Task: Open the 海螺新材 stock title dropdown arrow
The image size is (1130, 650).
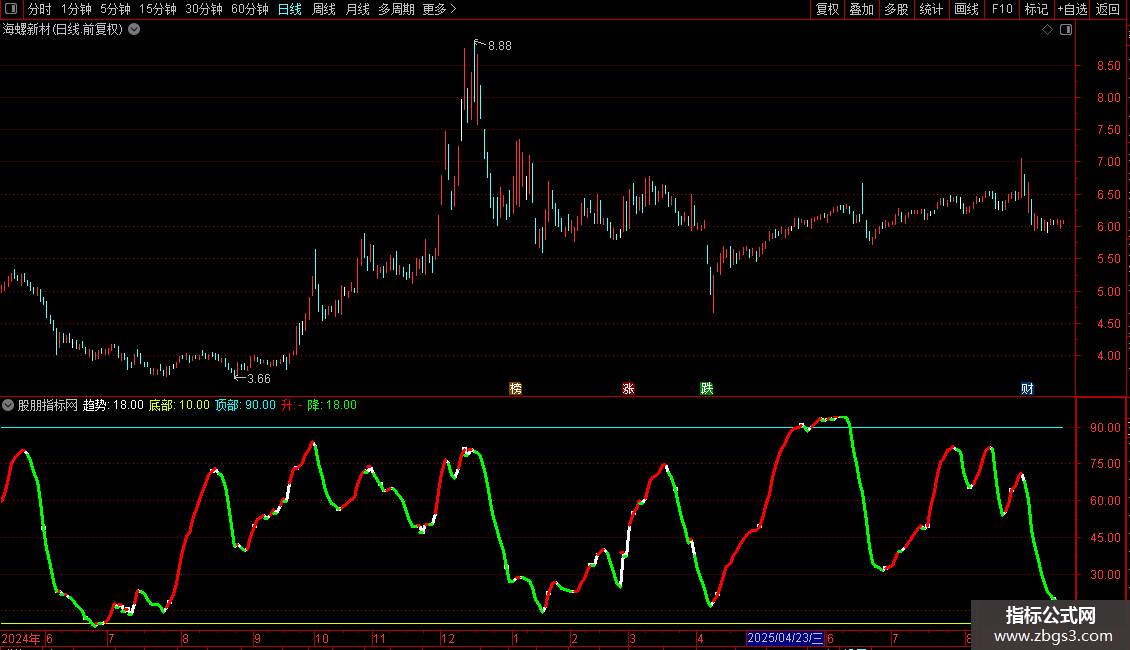Action: (134, 30)
